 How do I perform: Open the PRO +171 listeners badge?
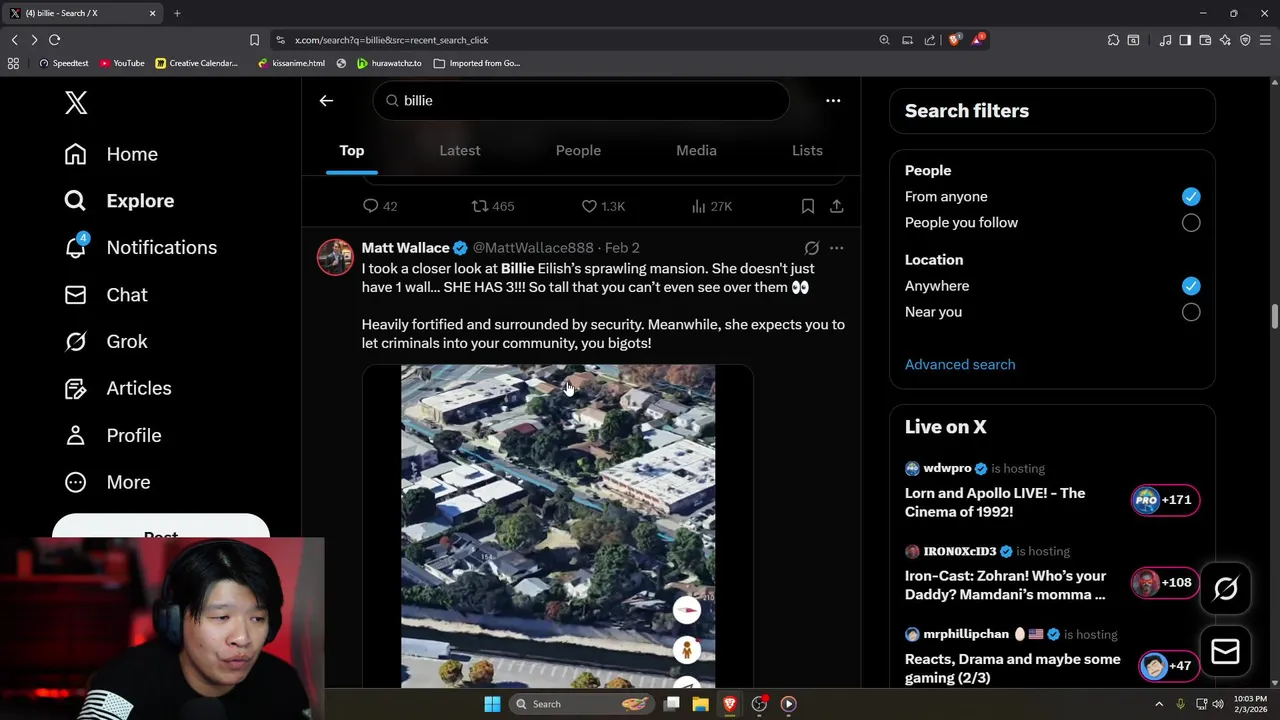[x=1165, y=500]
